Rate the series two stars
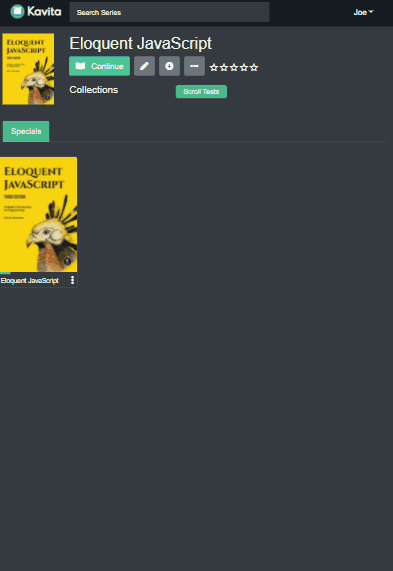 [x=224, y=67]
